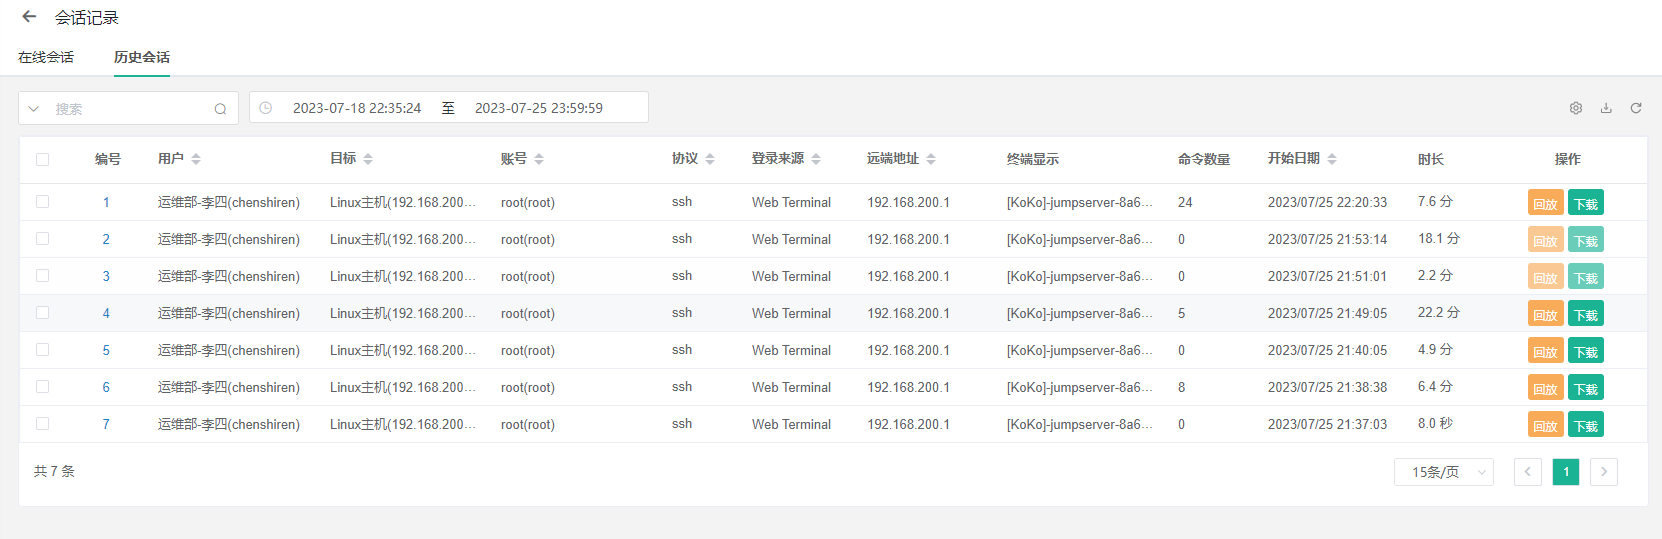Replay session 7 with 回放
Viewport: 1662px width, 539px height.
(x=1546, y=425)
